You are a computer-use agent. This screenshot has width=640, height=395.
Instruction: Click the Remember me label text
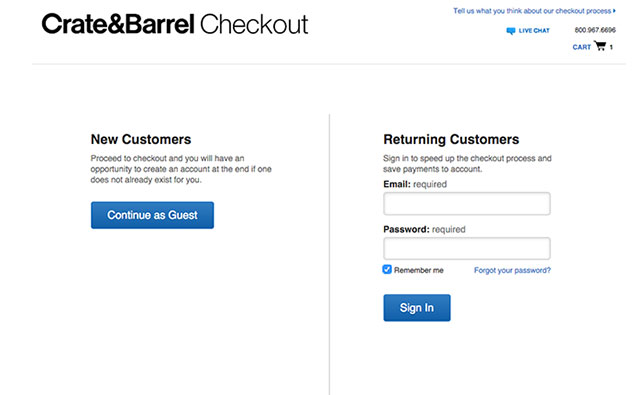click(x=419, y=270)
